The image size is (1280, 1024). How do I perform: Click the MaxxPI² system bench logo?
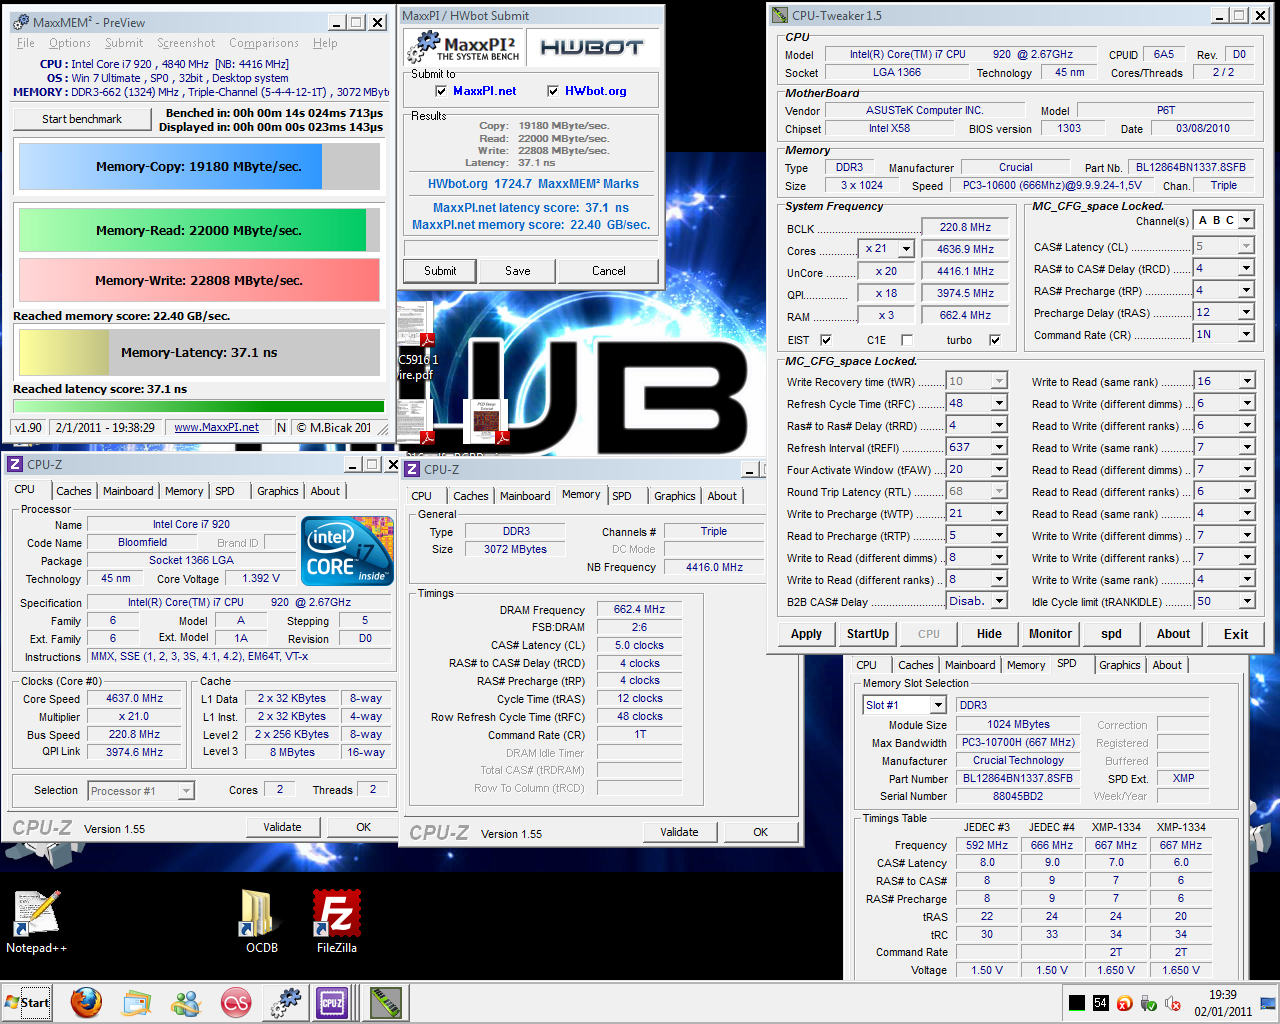[465, 47]
